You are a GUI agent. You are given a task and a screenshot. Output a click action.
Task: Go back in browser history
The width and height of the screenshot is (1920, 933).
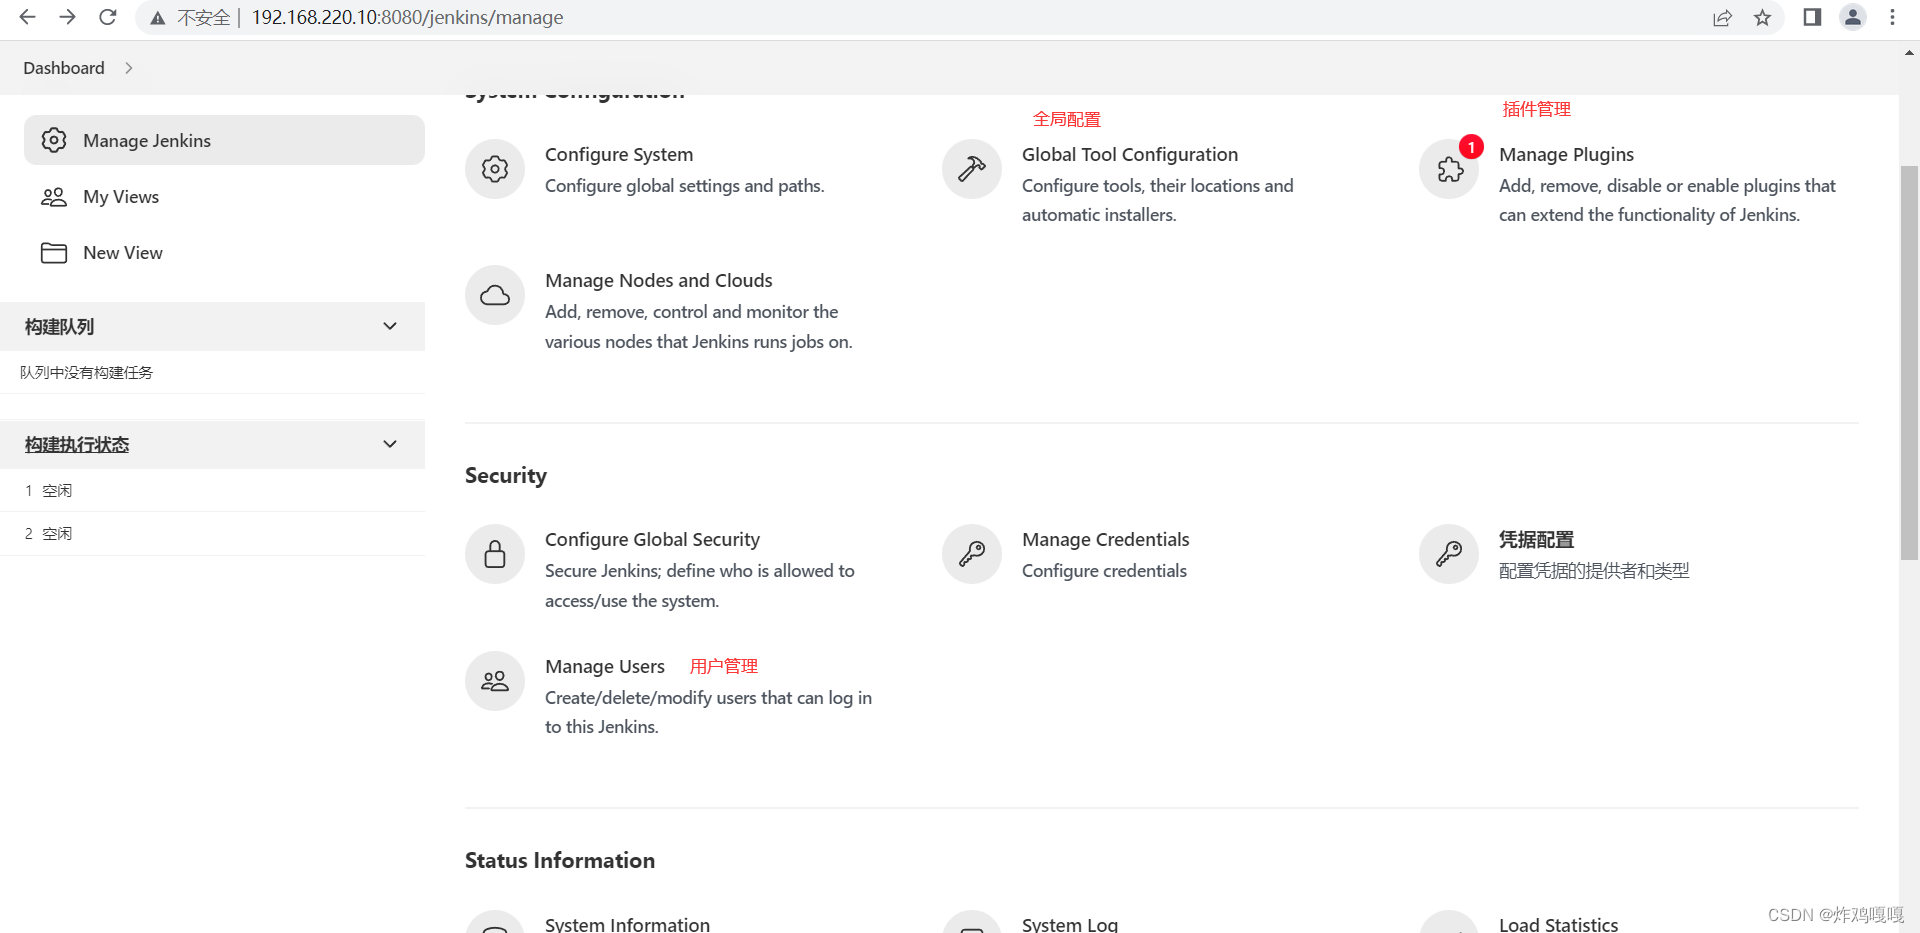pos(27,17)
